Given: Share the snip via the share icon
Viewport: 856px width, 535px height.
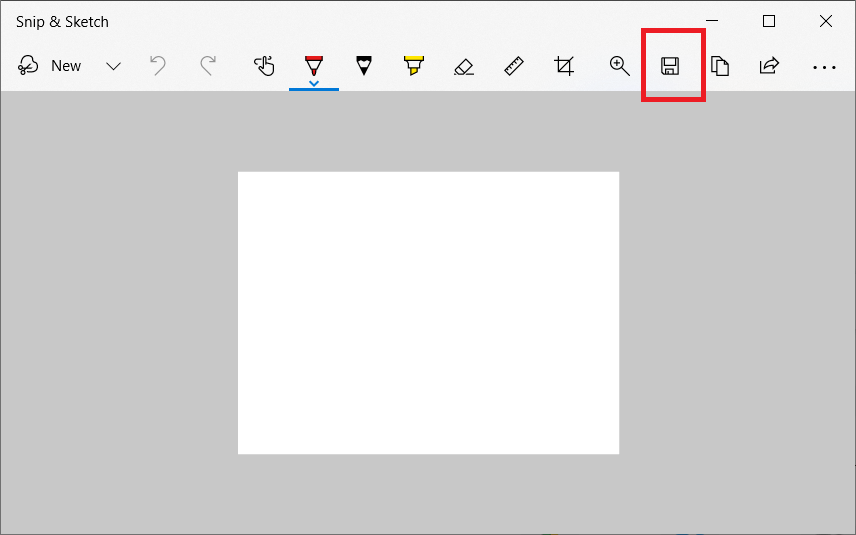Looking at the screenshot, I should pos(769,66).
